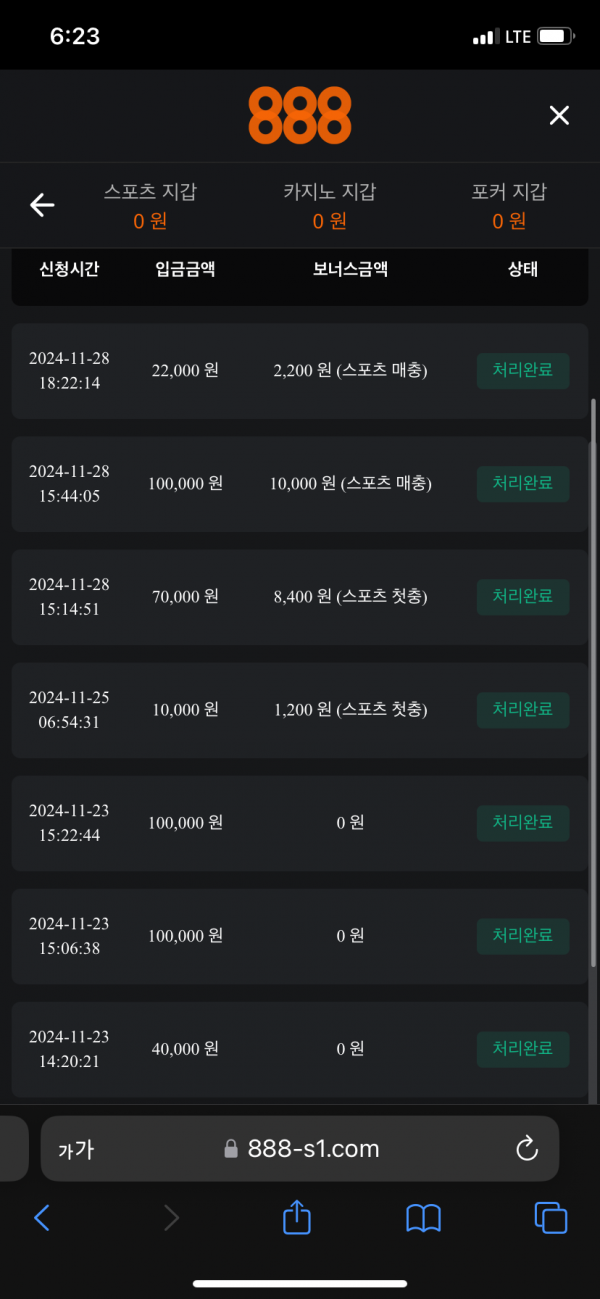The width and height of the screenshot is (600, 1299).
Task: Tap the battery indicator in status bar
Action: coord(557,37)
